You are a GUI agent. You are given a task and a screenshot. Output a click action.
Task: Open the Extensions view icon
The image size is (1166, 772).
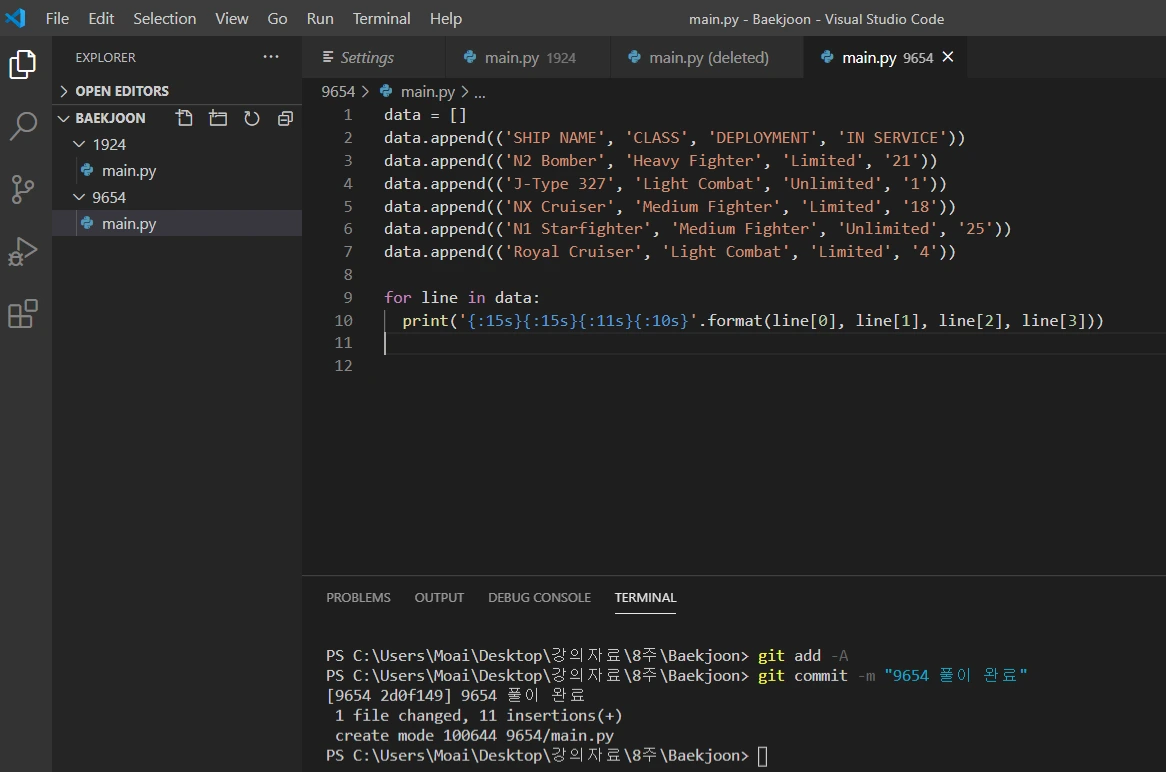(x=22, y=314)
